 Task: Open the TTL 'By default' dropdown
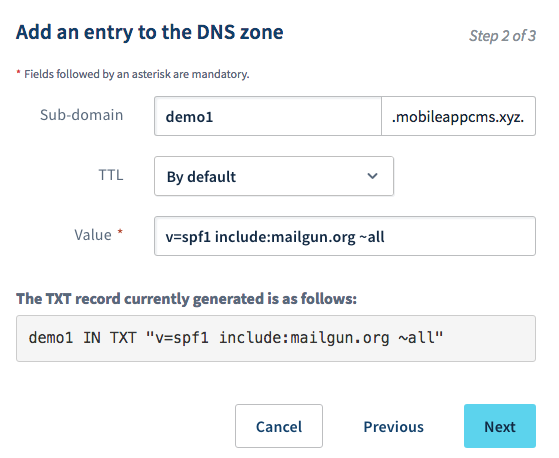(274, 176)
